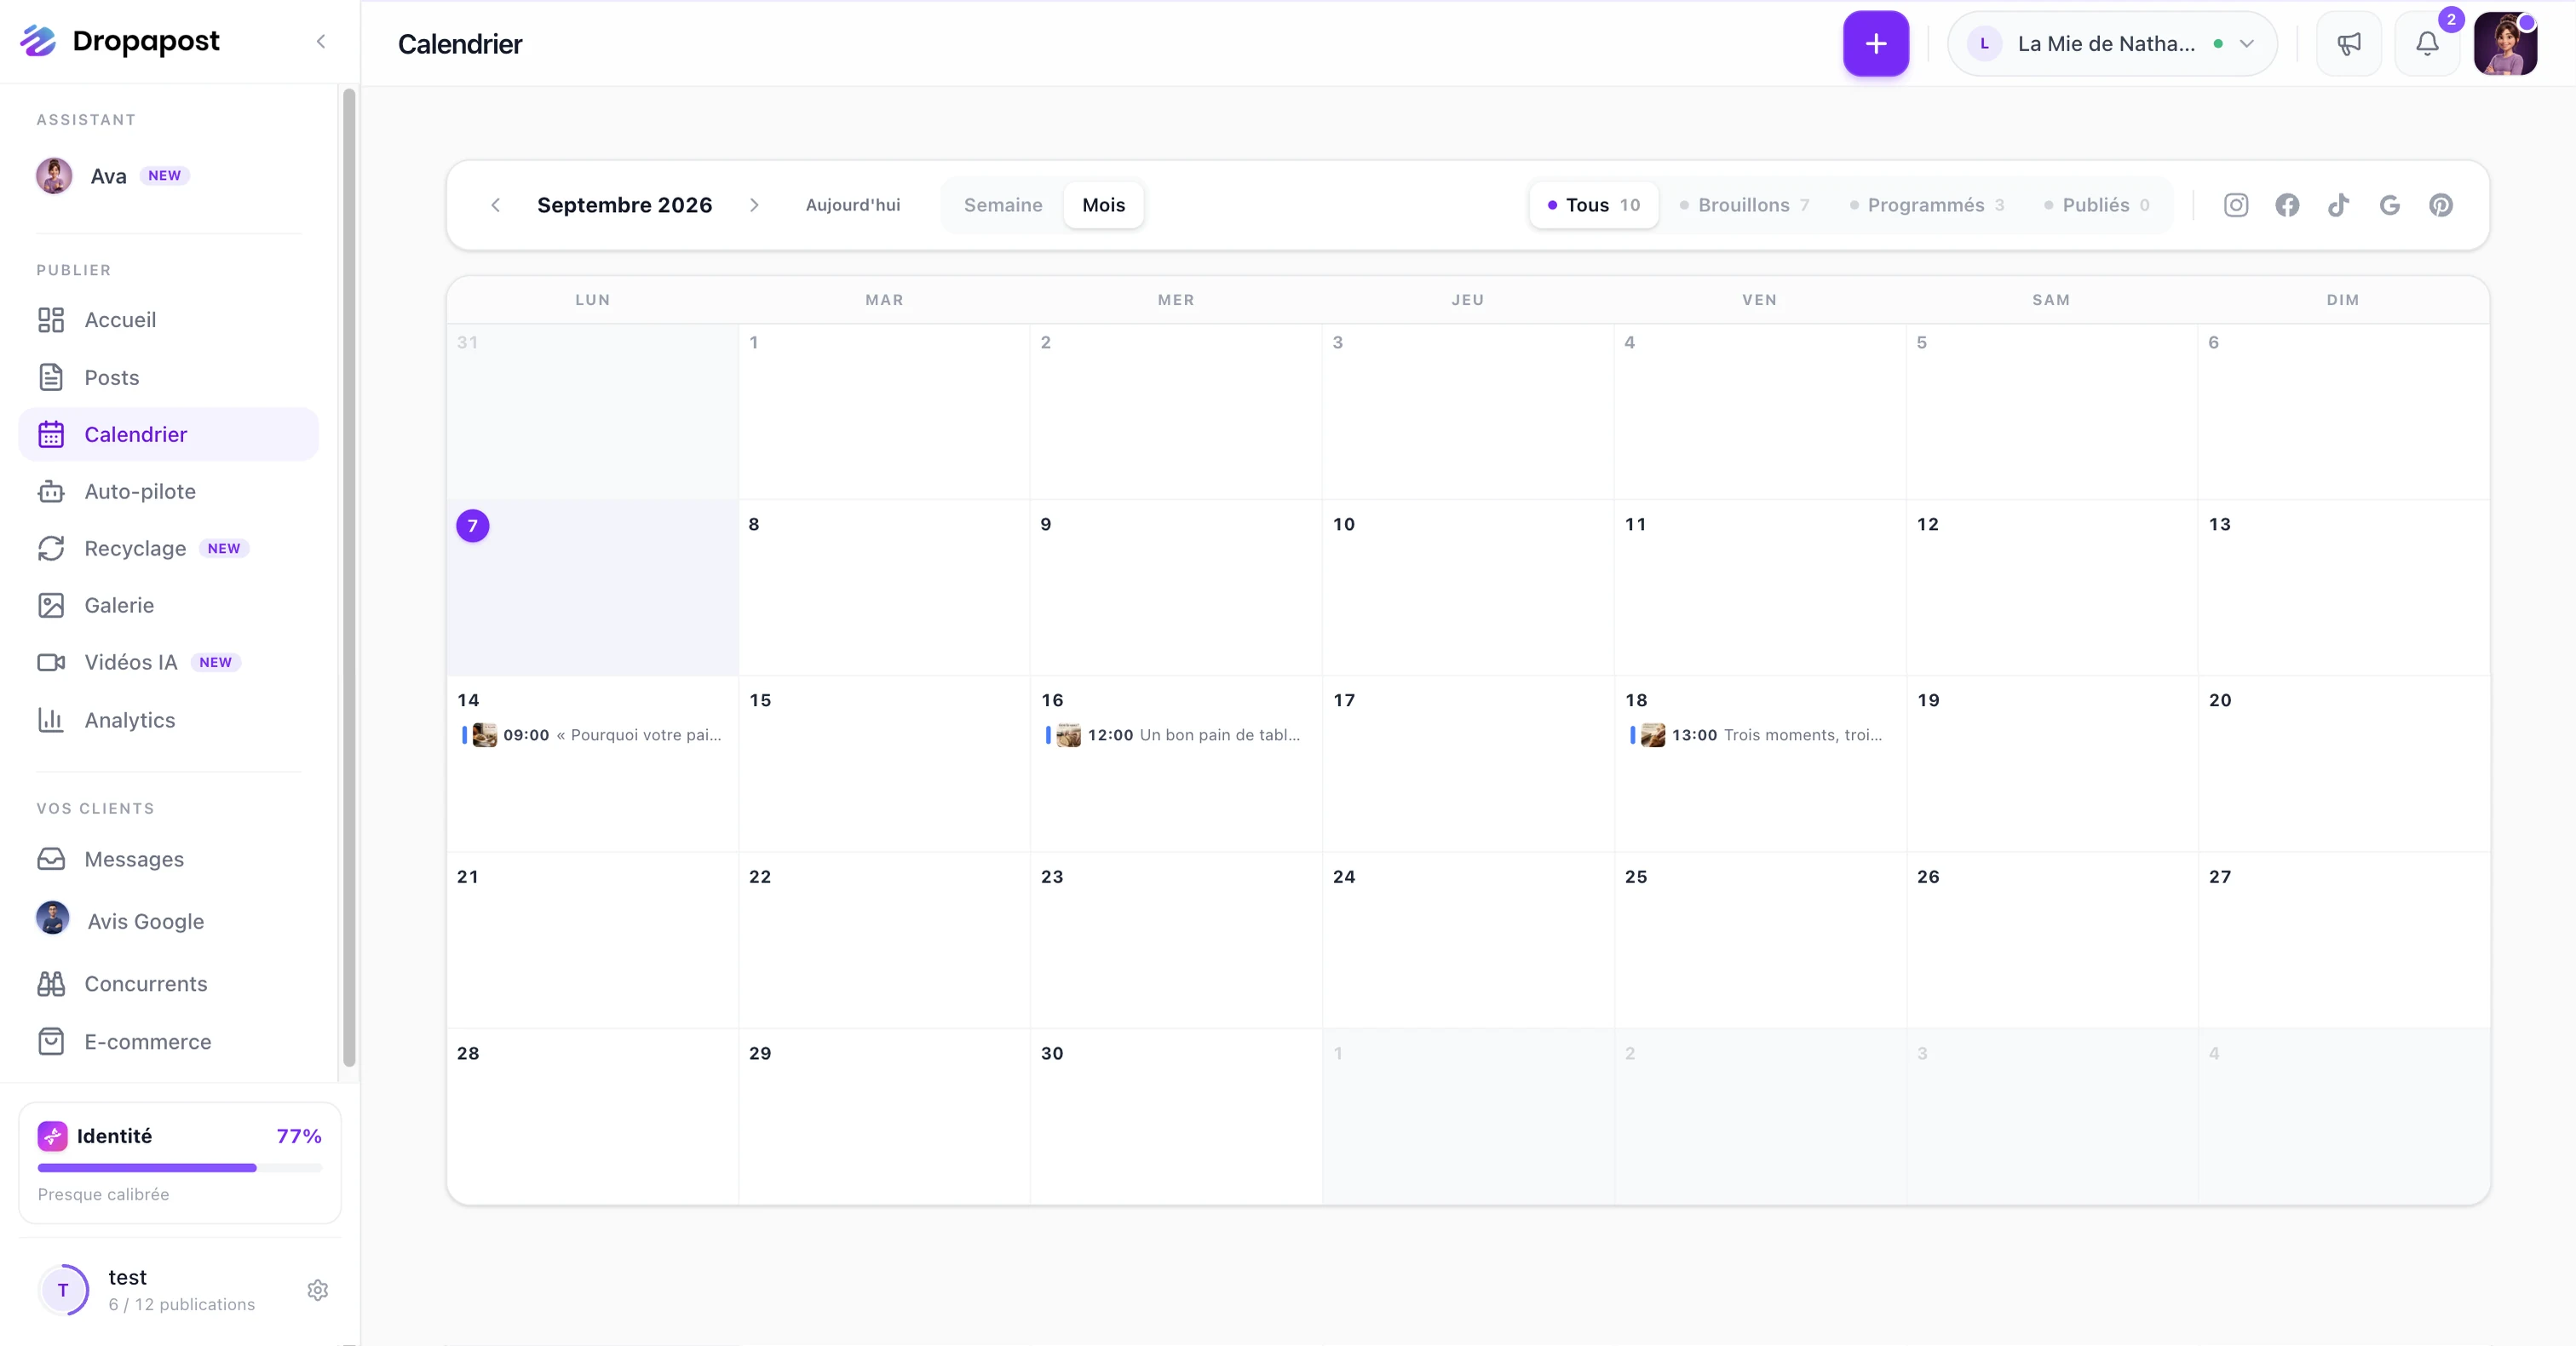Image resolution: width=2576 pixels, height=1346 pixels.
Task: Open Auto-pilote robot icon
Action: coord(51,491)
